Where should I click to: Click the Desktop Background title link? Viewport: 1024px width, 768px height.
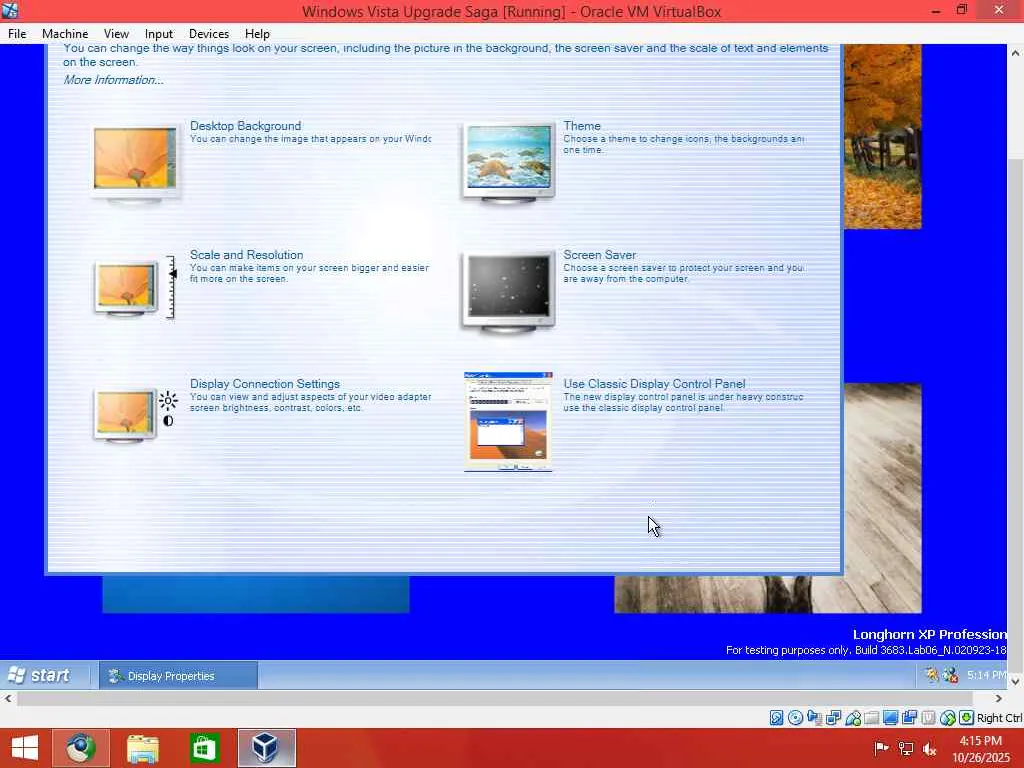click(x=246, y=125)
